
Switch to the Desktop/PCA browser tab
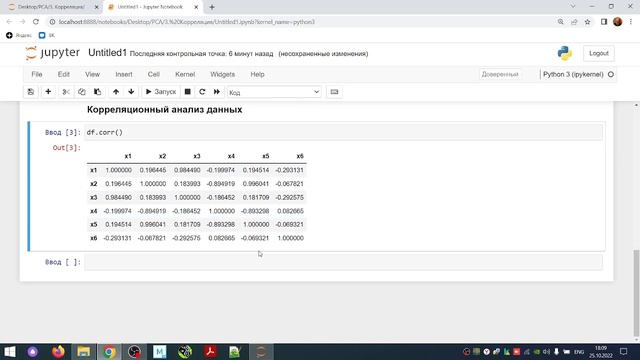52,7
